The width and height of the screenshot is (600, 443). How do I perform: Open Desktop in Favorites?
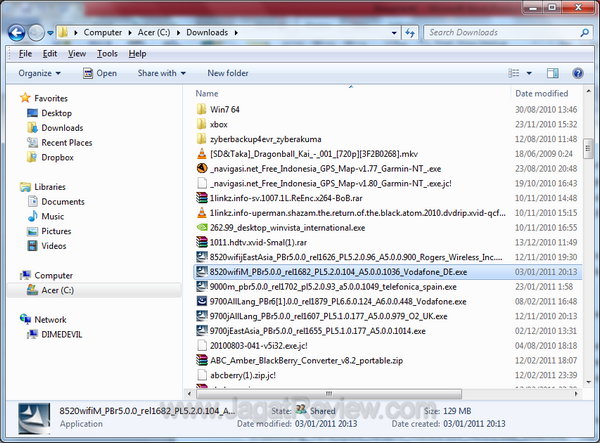coord(56,113)
